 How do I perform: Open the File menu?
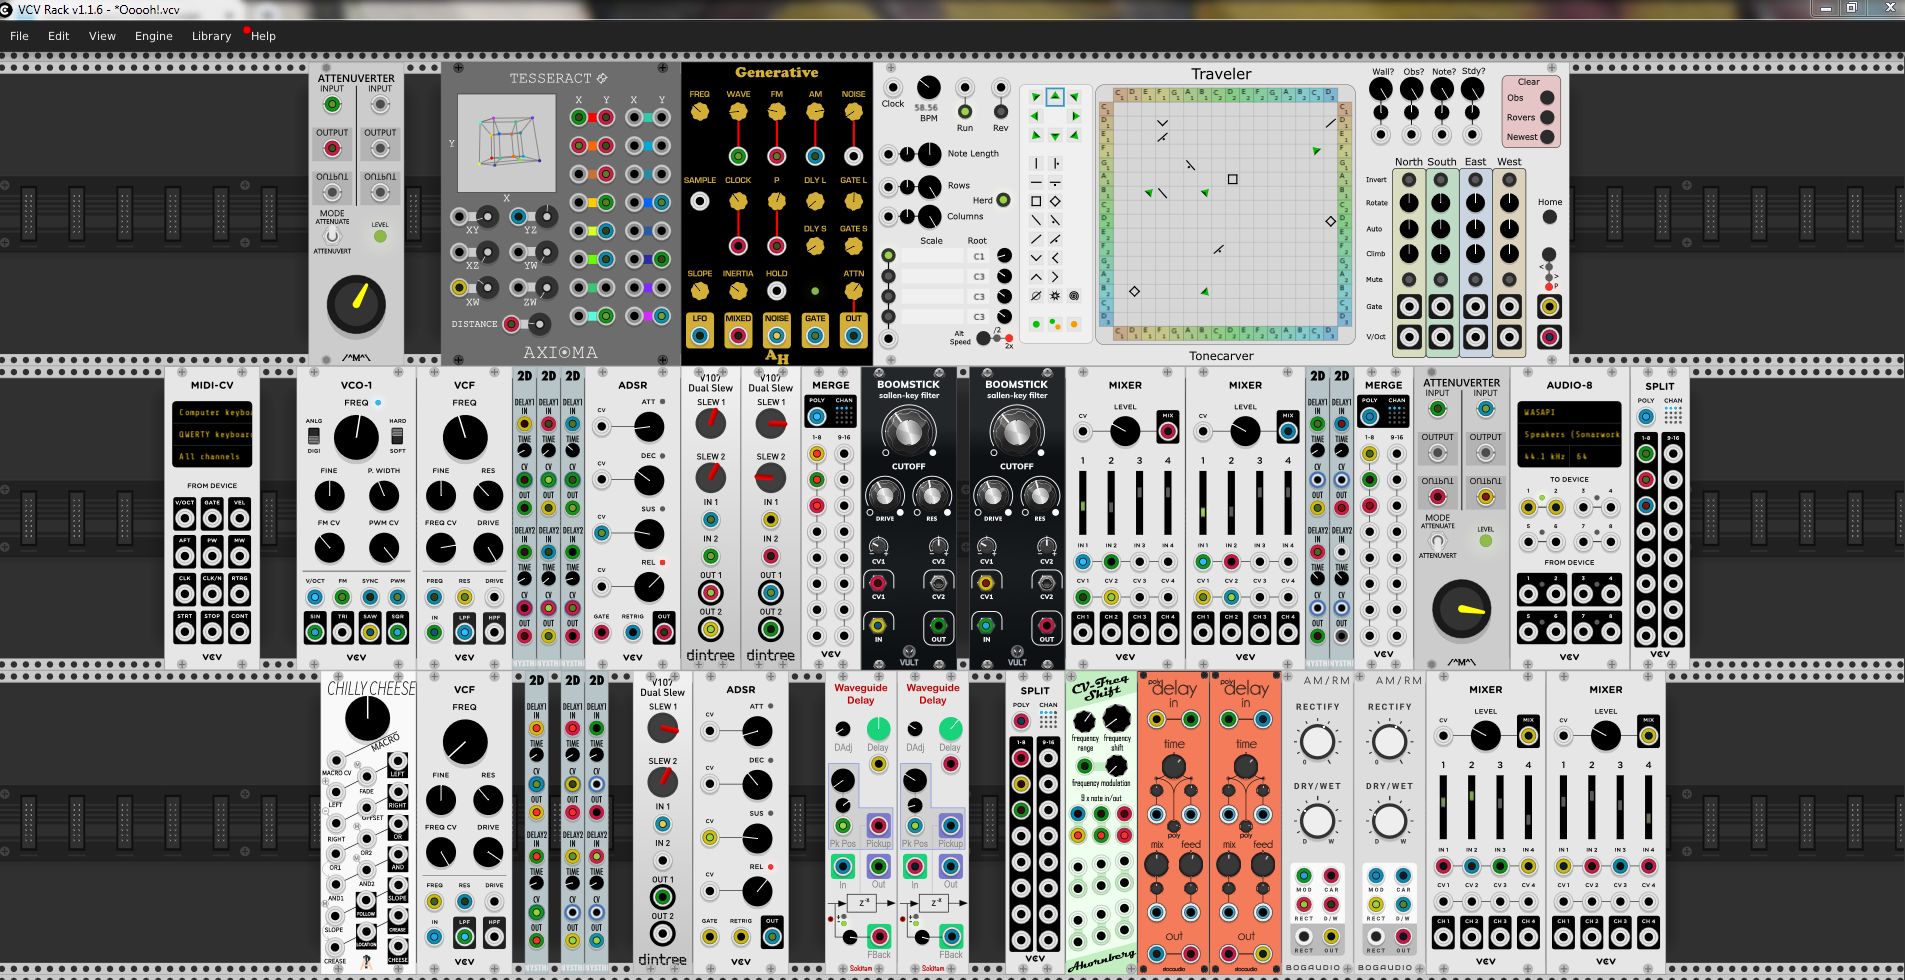point(19,36)
